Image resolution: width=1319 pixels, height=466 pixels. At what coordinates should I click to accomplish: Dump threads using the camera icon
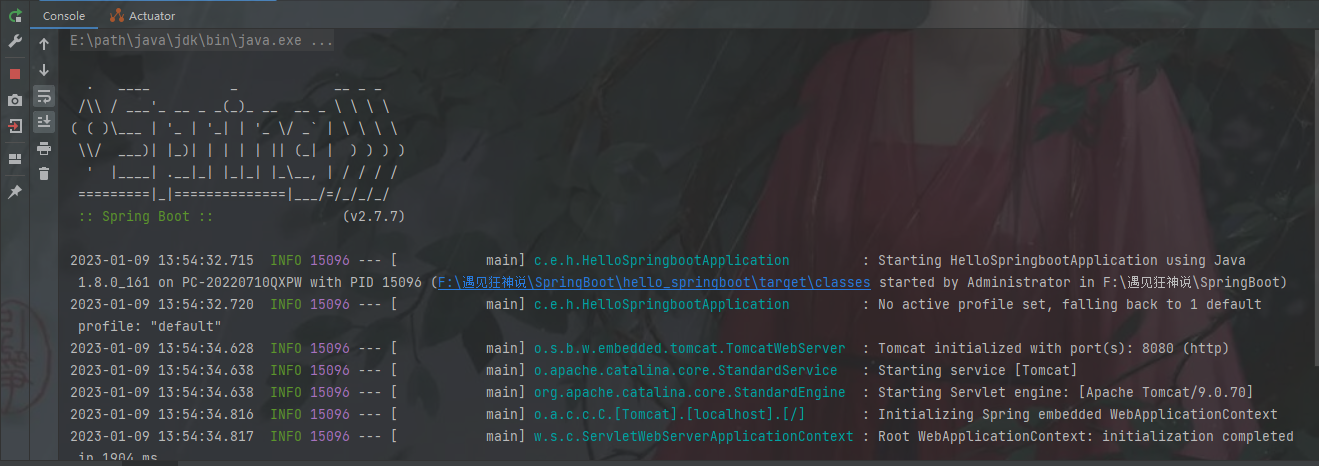pos(15,100)
